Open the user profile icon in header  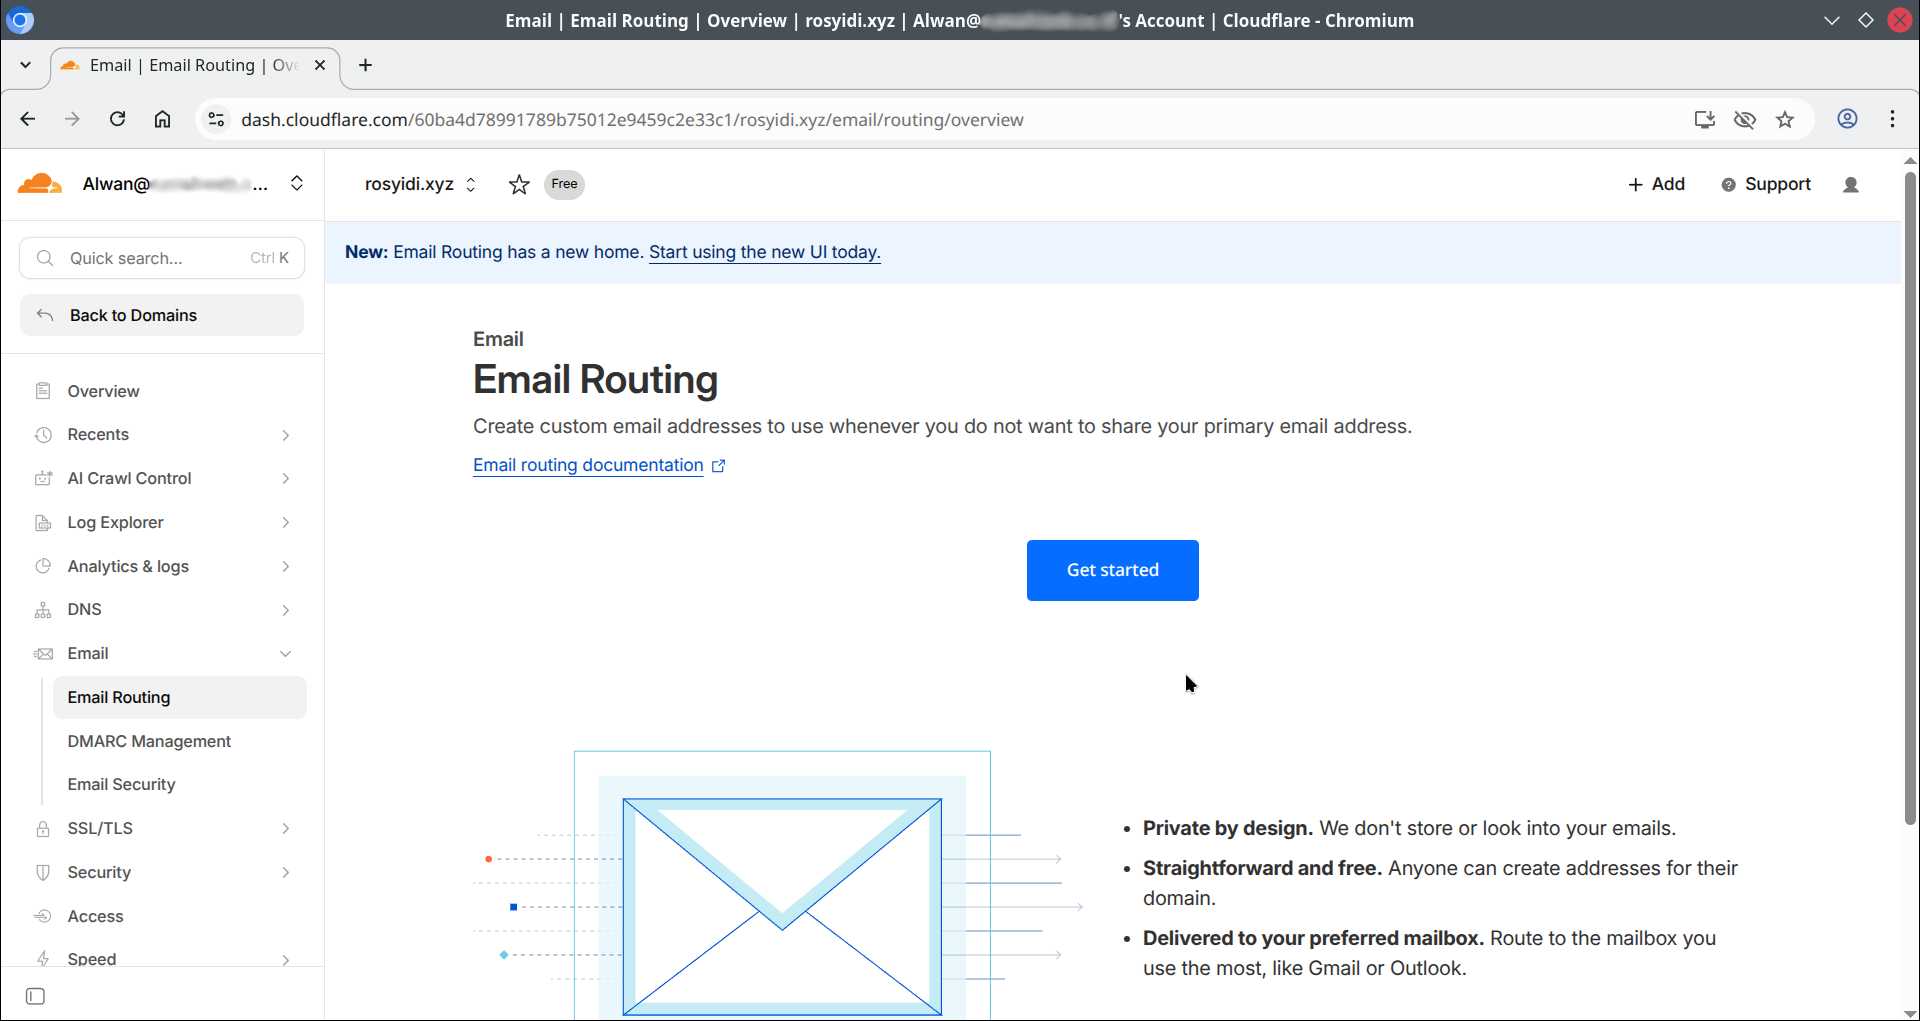tap(1850, 185)
